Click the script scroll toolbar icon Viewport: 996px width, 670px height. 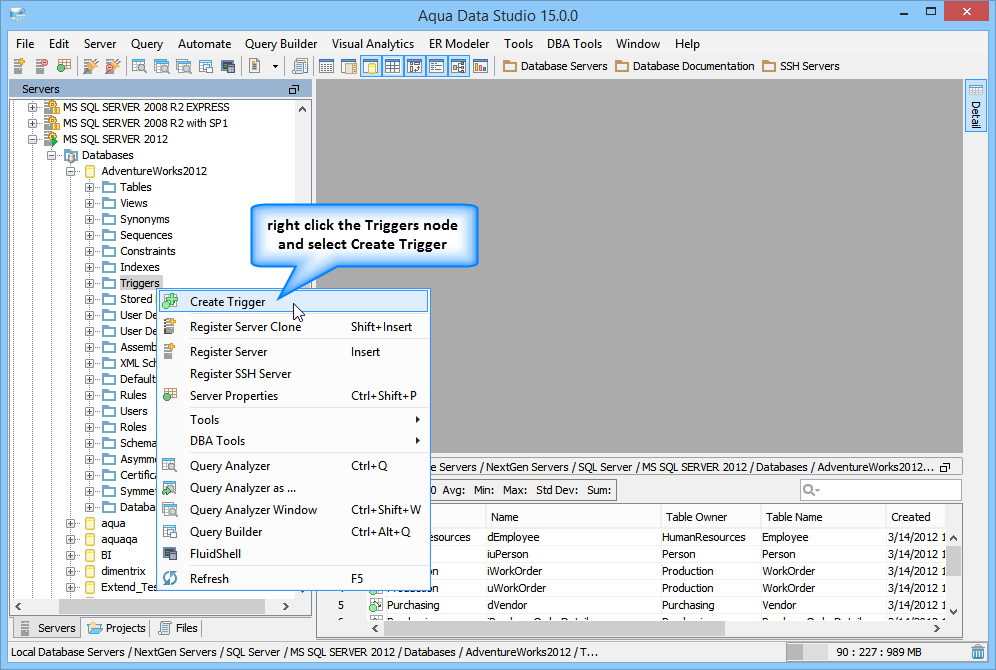coord(300,66)
